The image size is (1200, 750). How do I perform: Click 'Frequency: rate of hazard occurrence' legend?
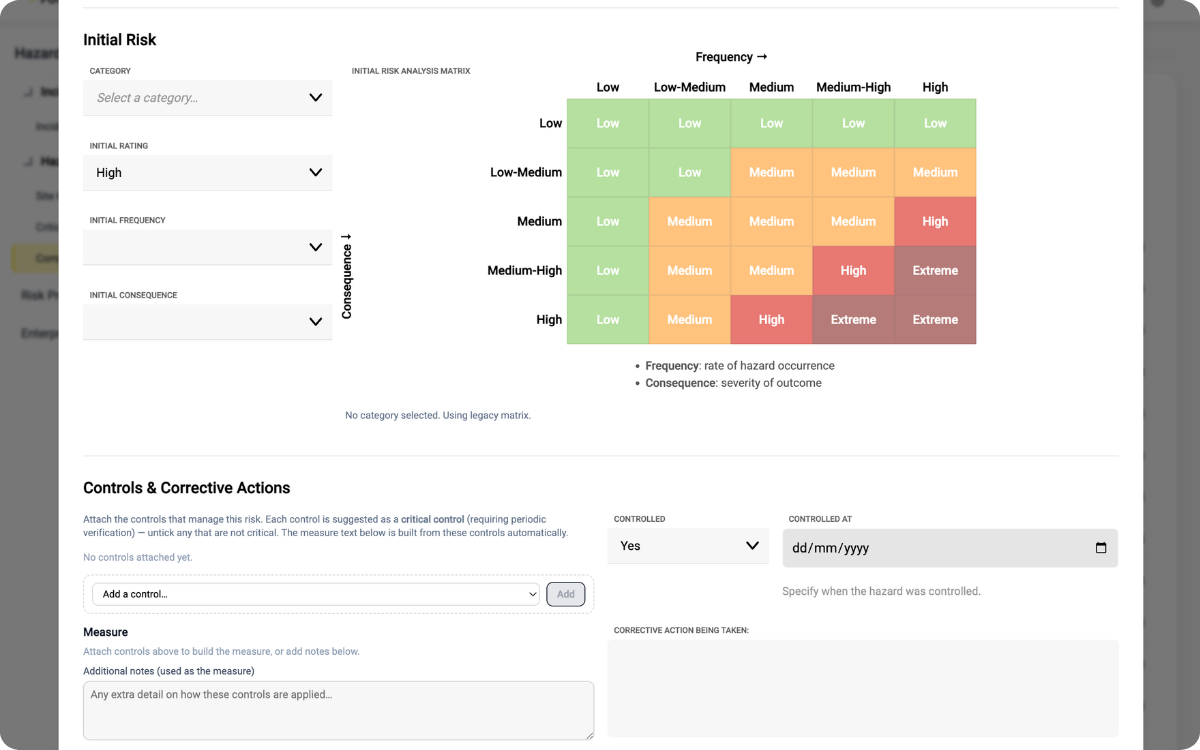pos(740,366)
